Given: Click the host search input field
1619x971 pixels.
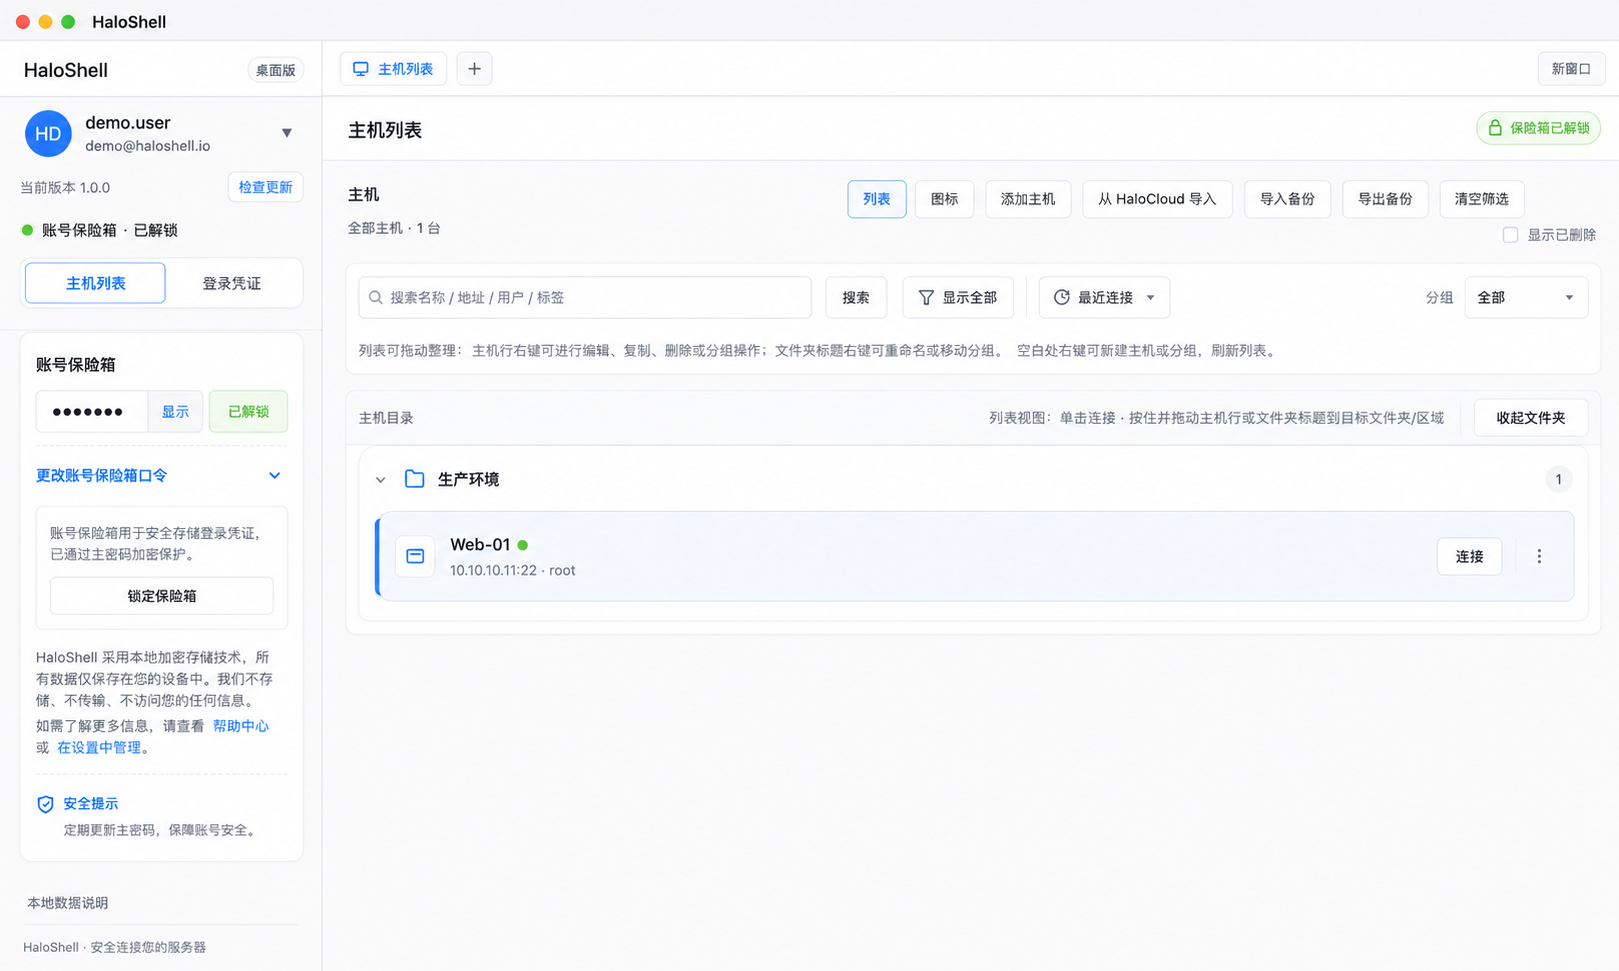Looking at the screenshot, I should pyautogui.click(x=585, y=297).
